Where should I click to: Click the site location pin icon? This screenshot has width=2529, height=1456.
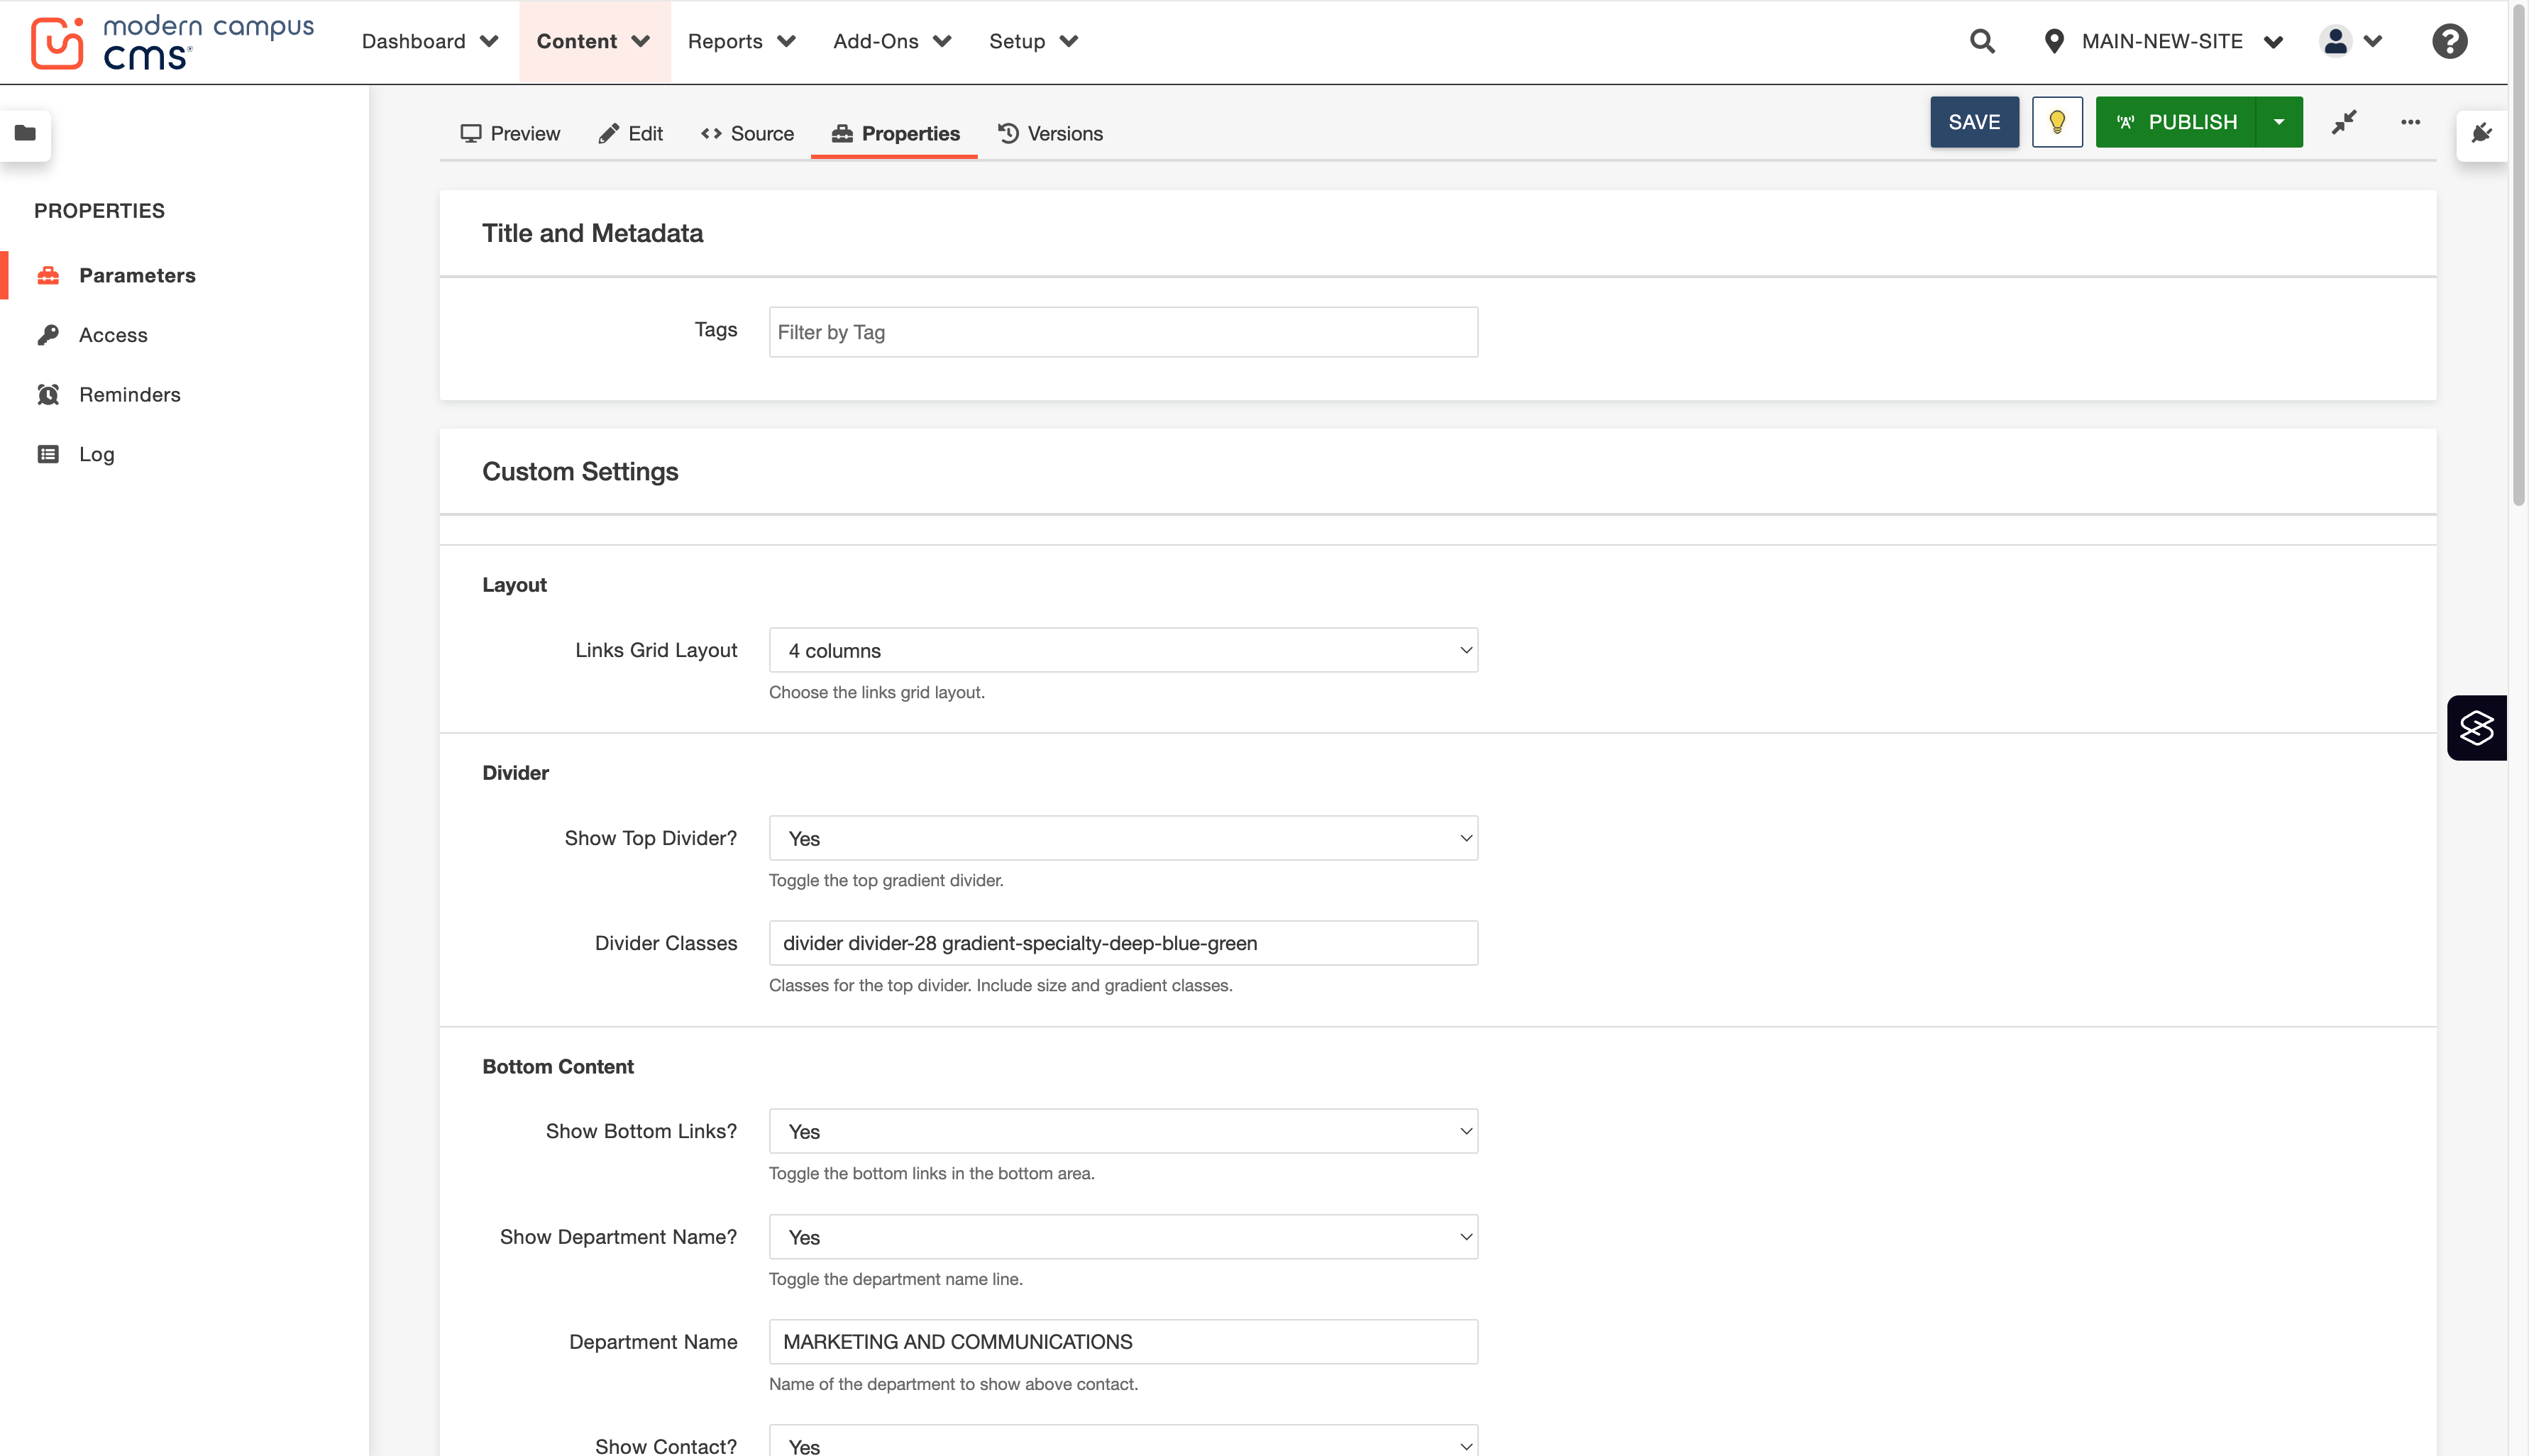click(x=2054, y=41)
